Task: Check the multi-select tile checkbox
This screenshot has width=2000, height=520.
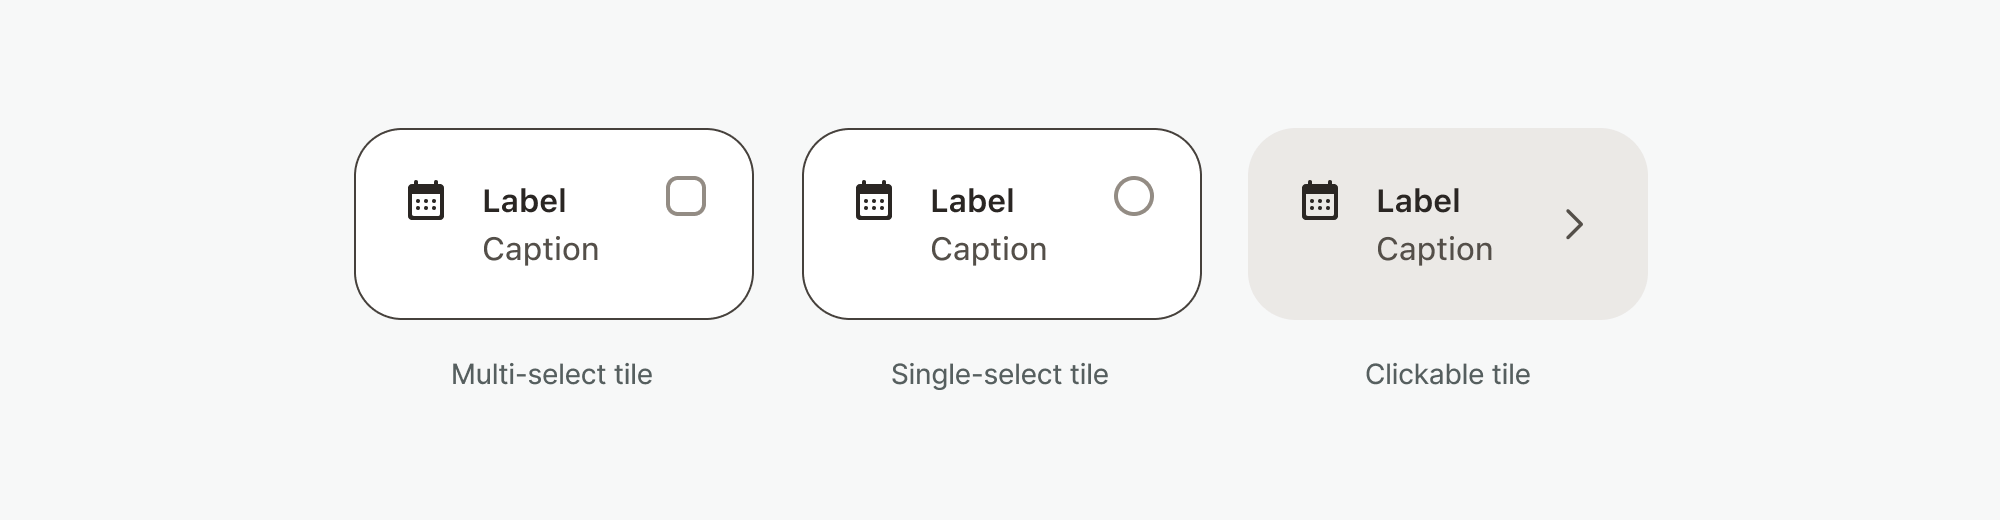Action: (x=686, y=196)
